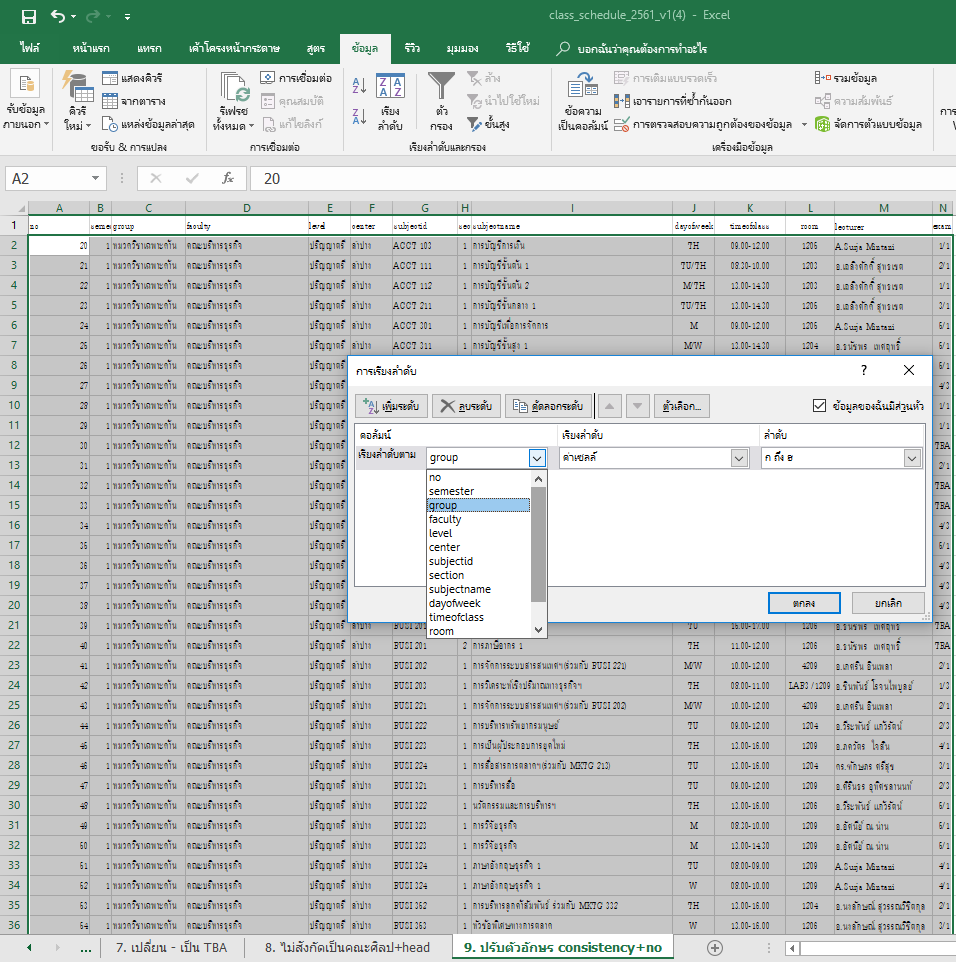Open the Formulas ribbon tab
This screenshot has width=956, height=962.
tap(316, 48)
